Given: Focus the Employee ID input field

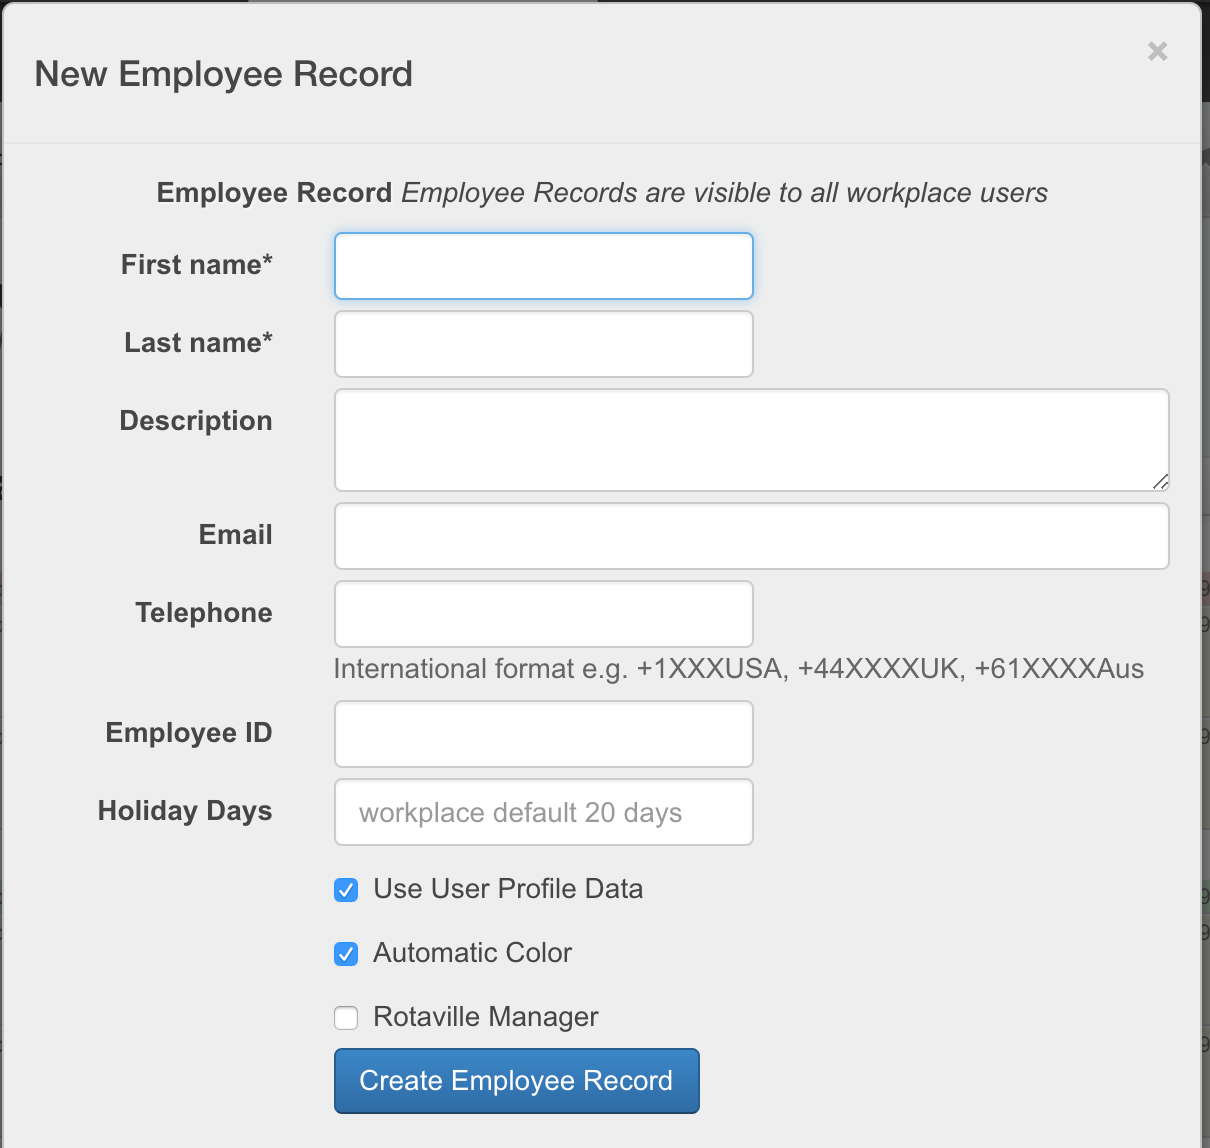Looking at the screenshot, I should (x=543, y=734).
